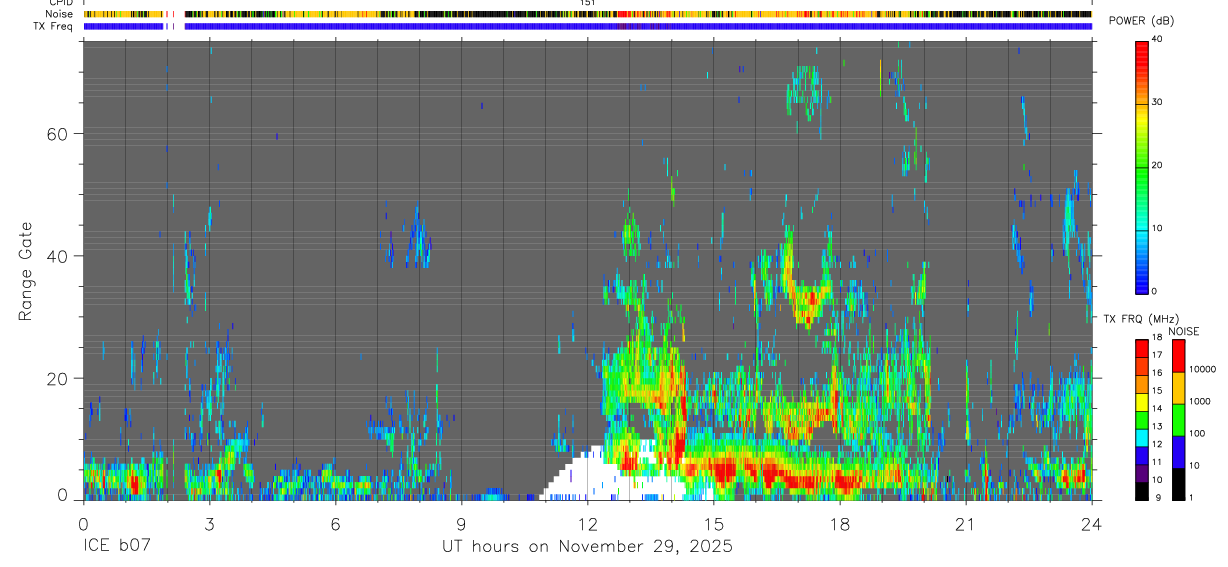Click the '40' label on the POWER scale
1228x567 pixels.
point(1159,40)
